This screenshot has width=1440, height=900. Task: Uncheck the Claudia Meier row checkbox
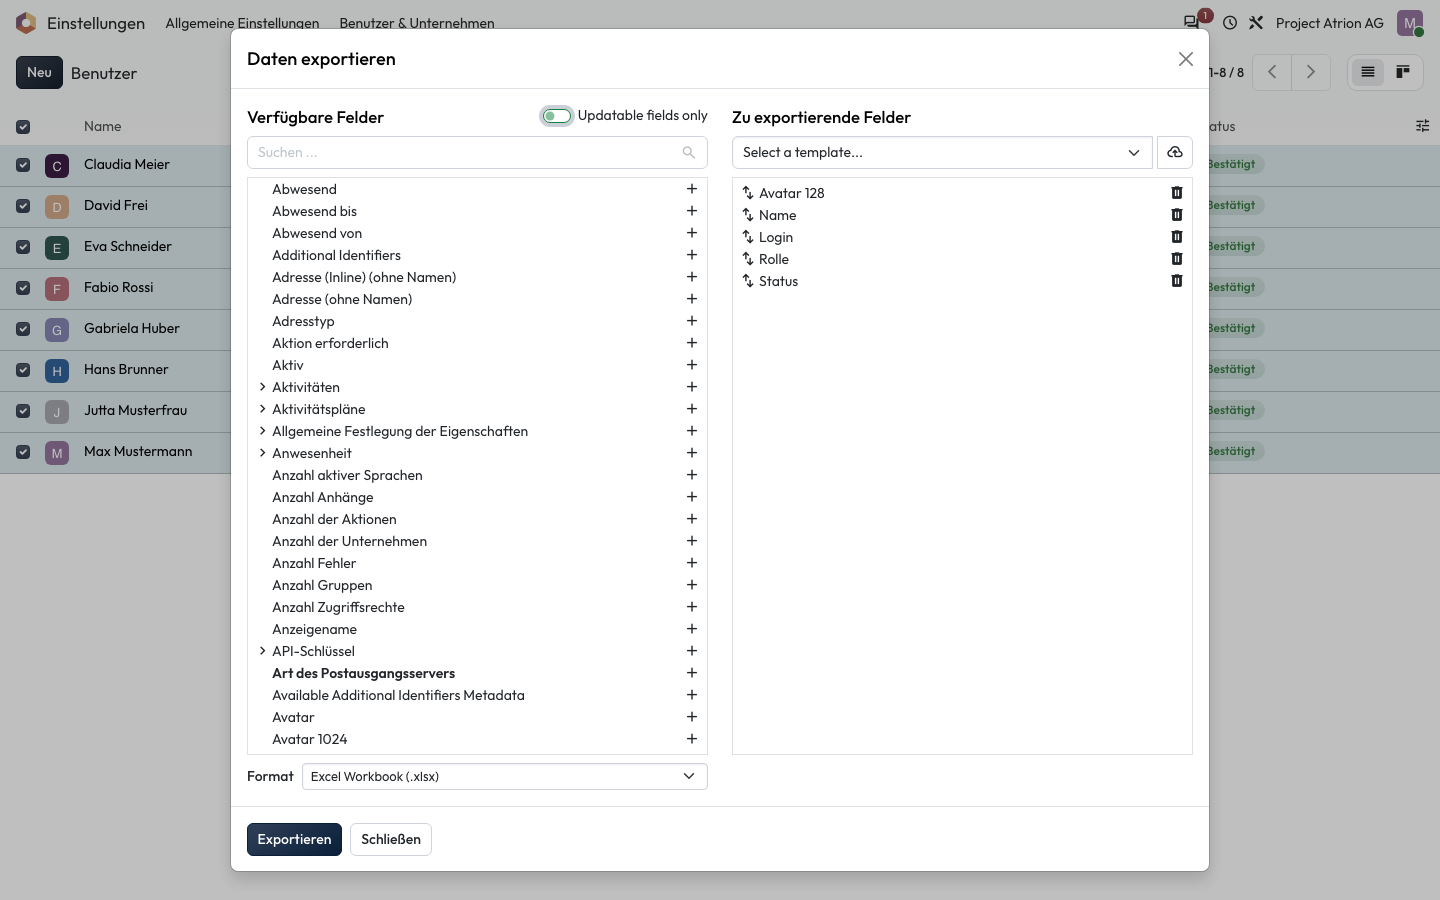point(23,165)
